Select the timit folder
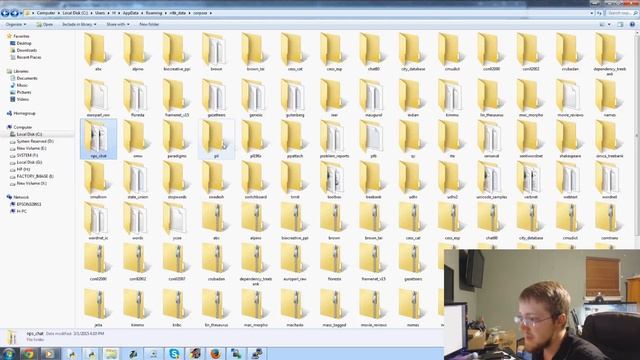The height and width of the screenshot is (360, 640). click(295, 180)
